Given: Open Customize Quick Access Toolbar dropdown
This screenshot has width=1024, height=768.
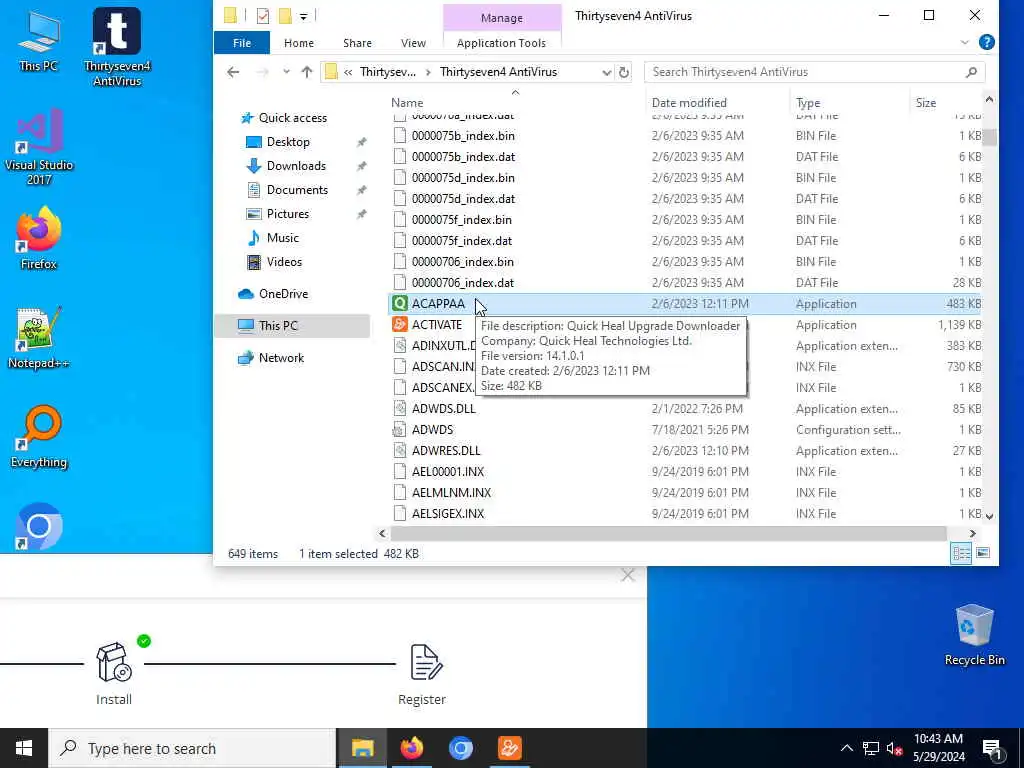Looking at the screenshot, I should (304, 16).
